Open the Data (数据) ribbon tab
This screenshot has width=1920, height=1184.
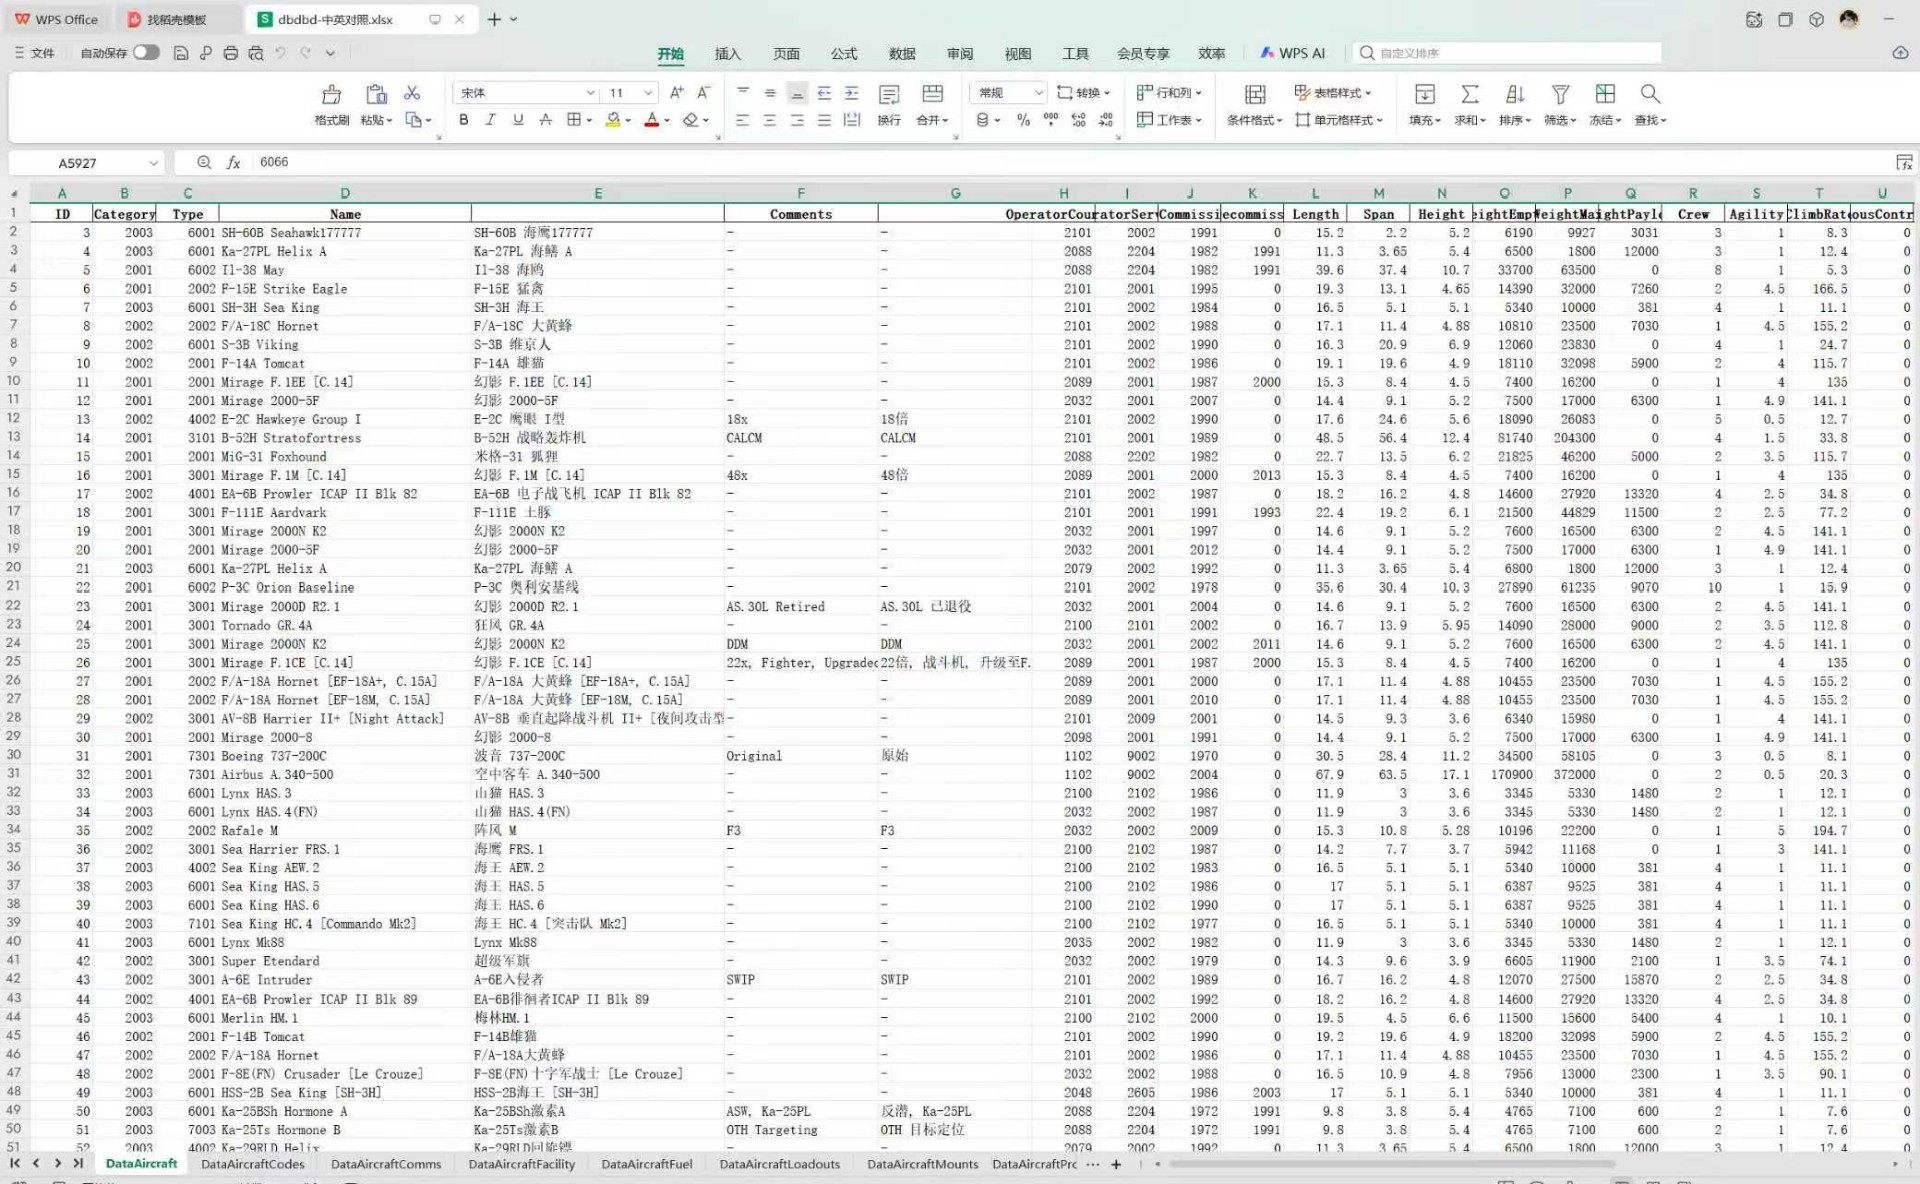click(901, 54)
